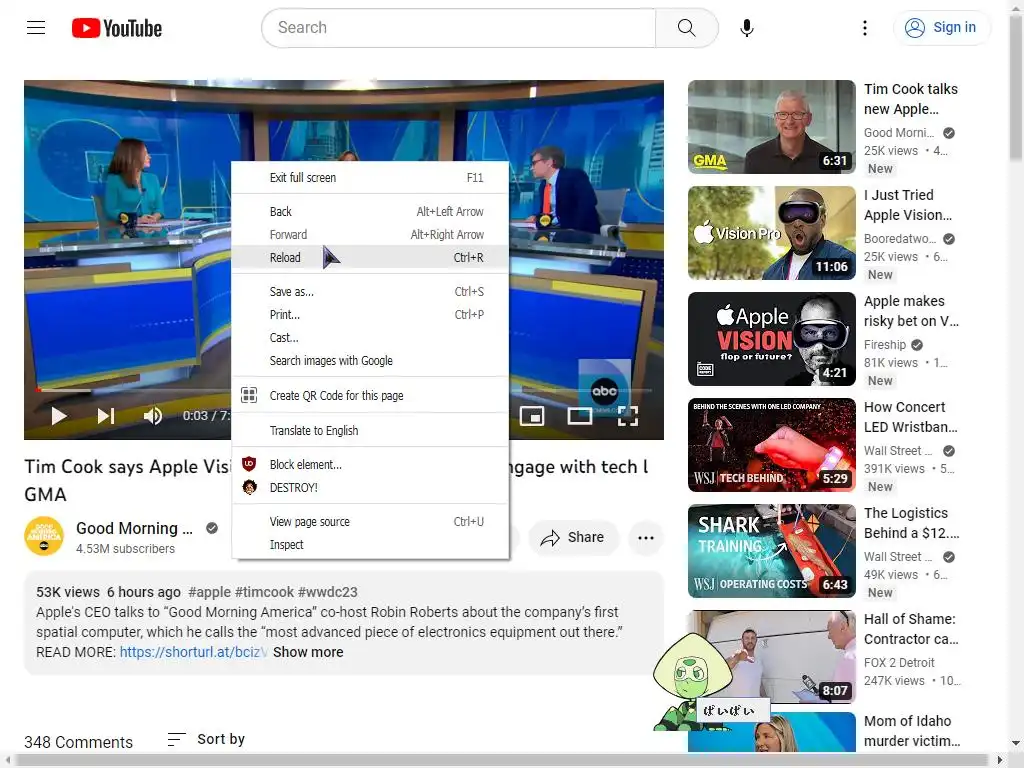
Task: Click the QR code icon
Action: [249, 395]
